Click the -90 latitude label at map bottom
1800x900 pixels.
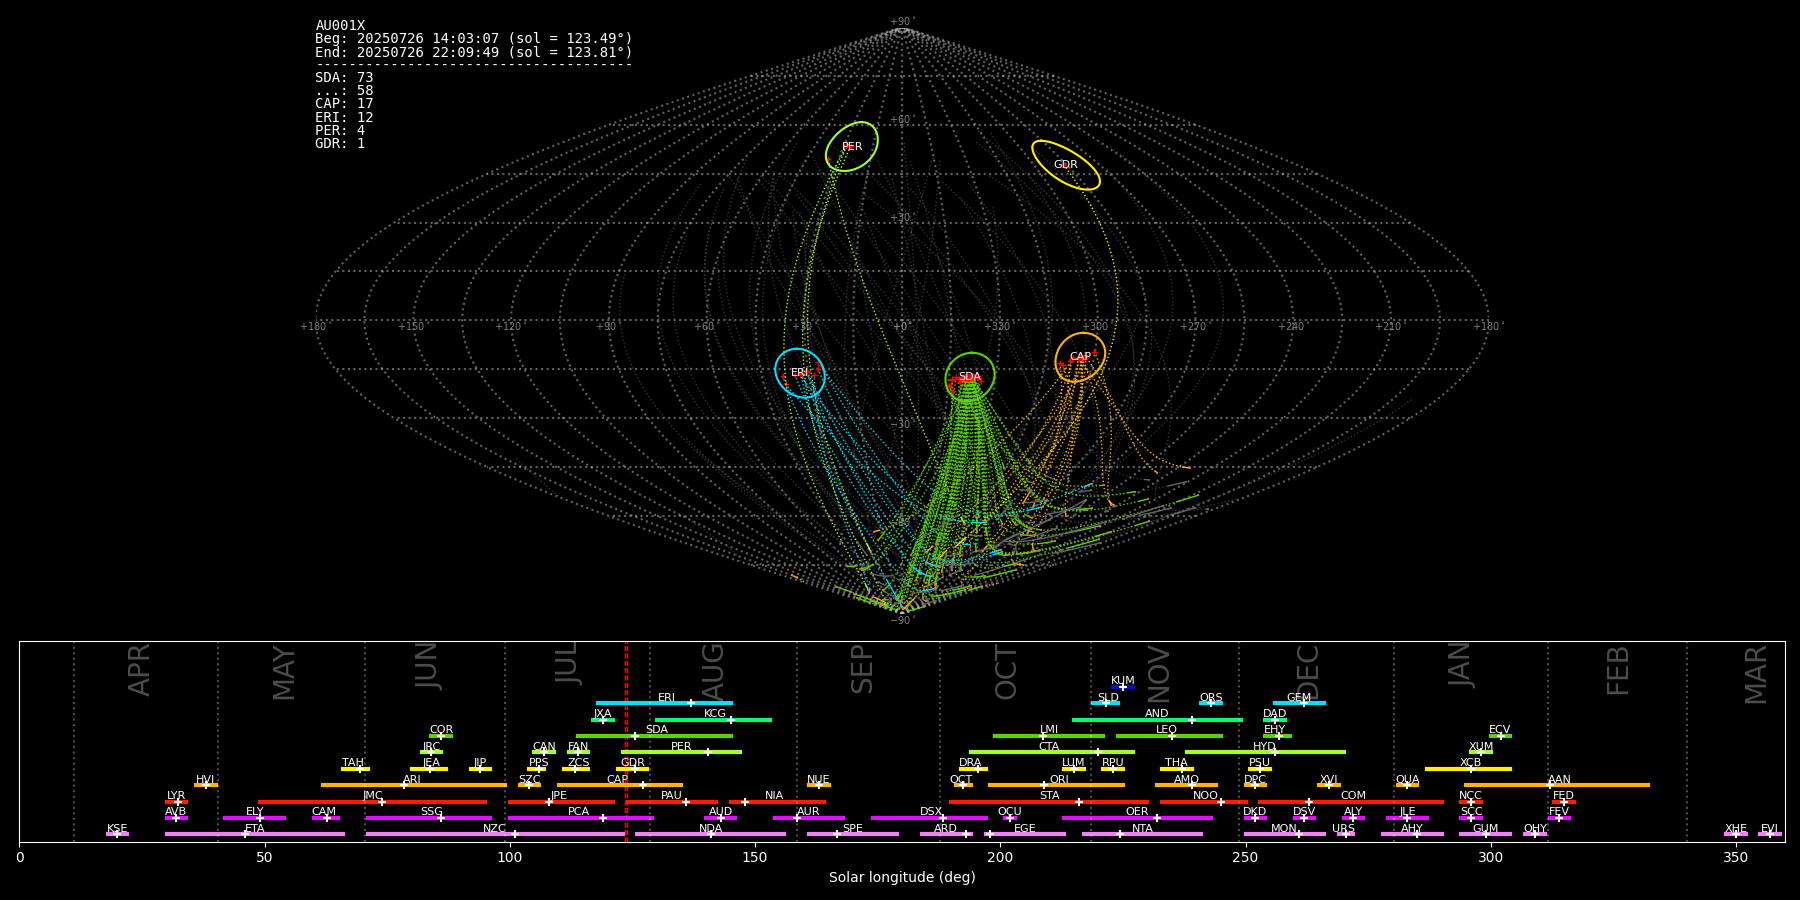(901, 621)
